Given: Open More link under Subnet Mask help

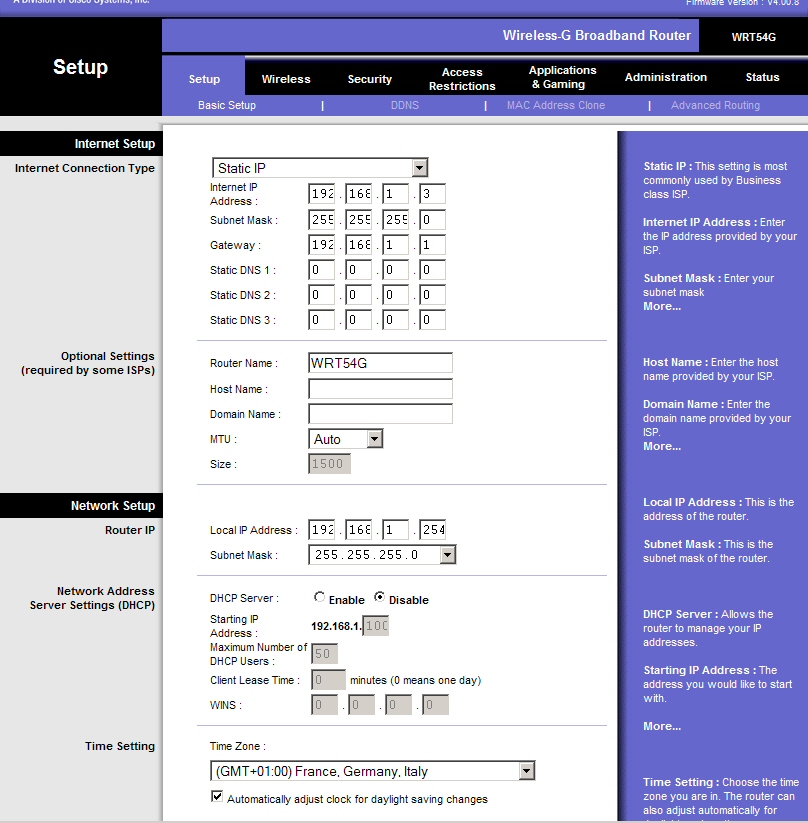Looking at the screenshot, I should click(662, 306).
